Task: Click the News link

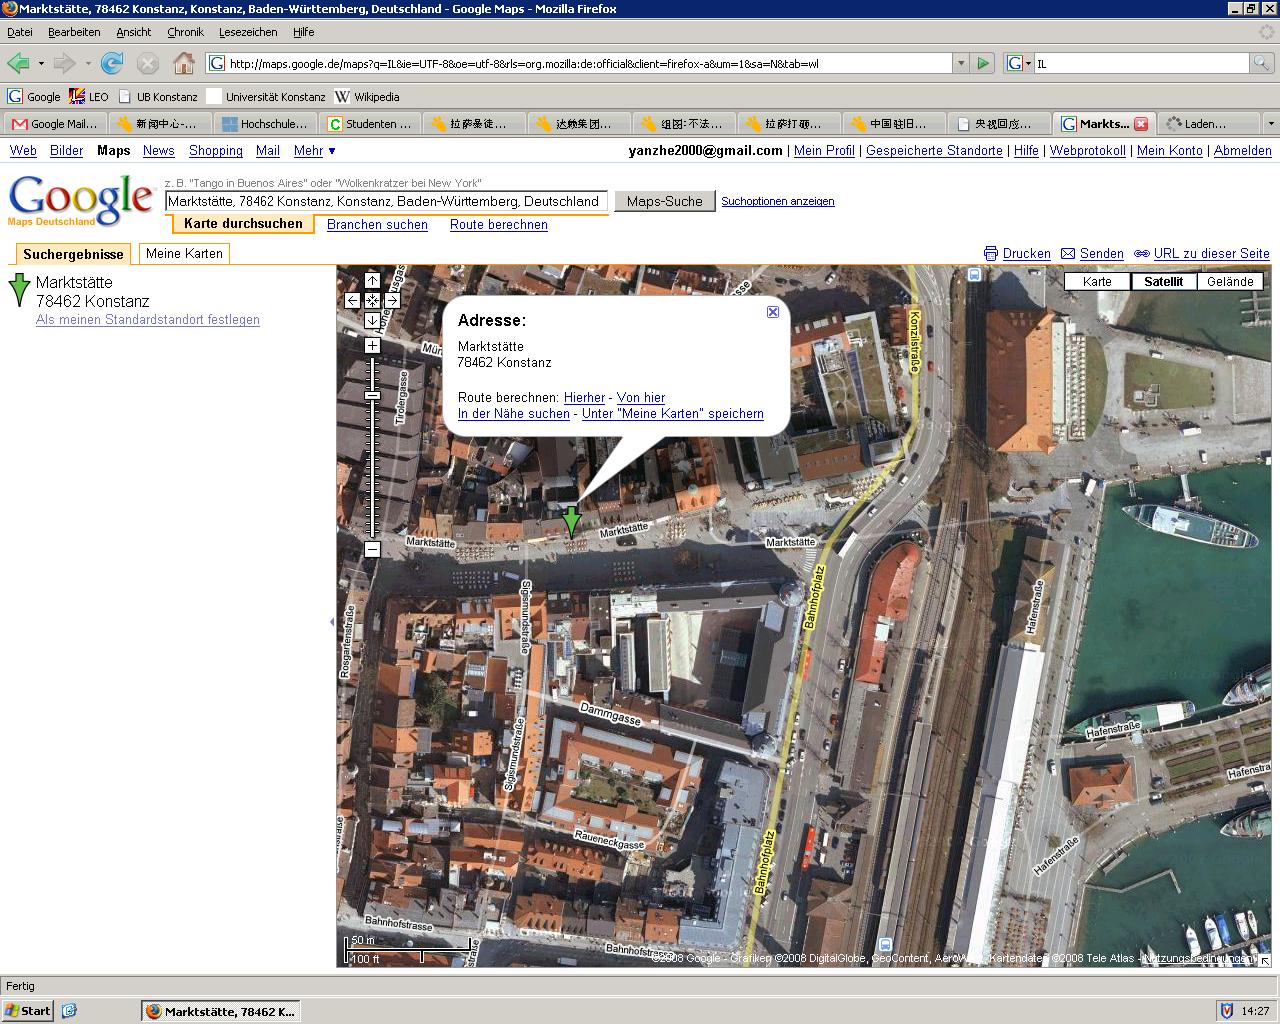Action: [x=159, y=150]
